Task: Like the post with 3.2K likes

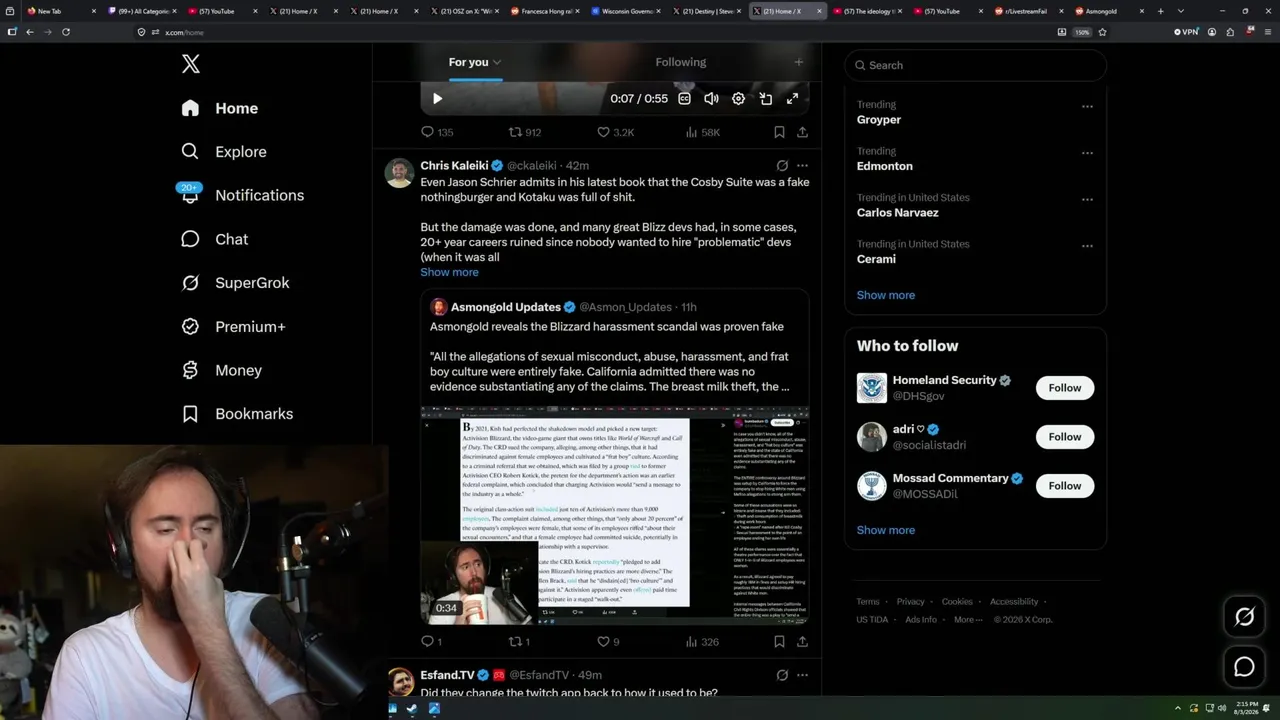Action: [615, 132]
